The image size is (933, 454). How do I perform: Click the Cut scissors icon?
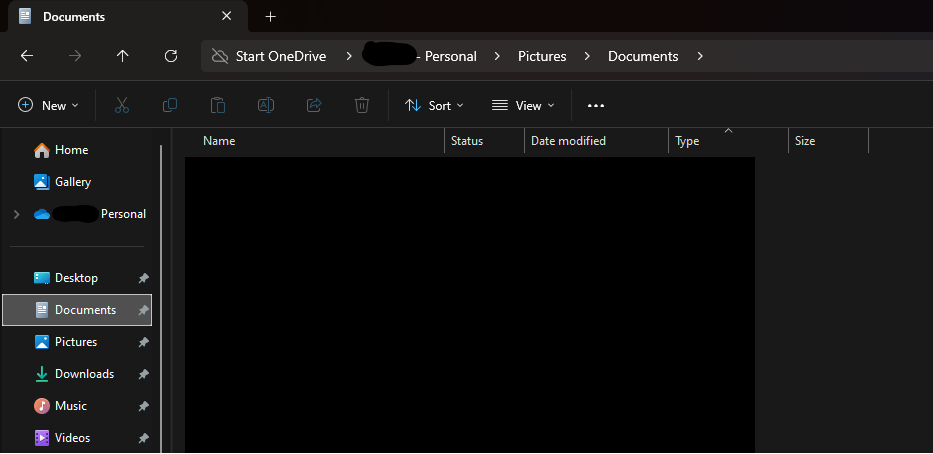click(122, 105)
